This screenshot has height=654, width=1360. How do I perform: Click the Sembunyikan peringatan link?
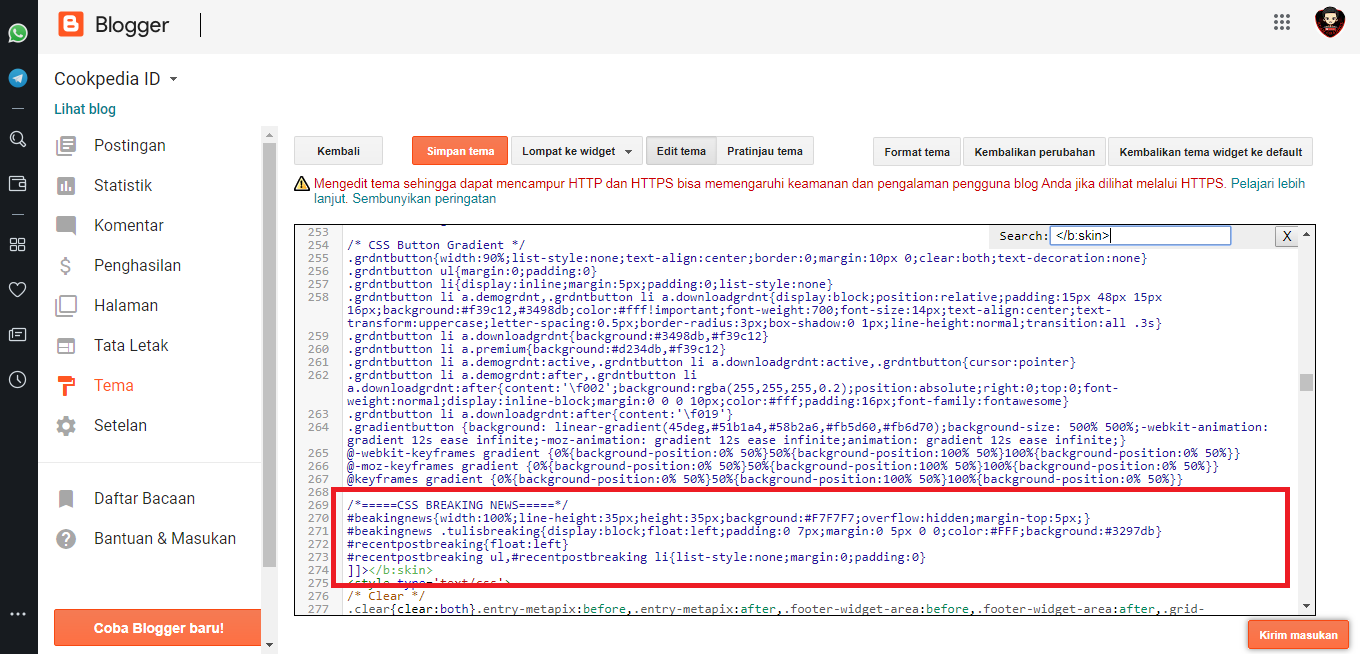(424, 199)
